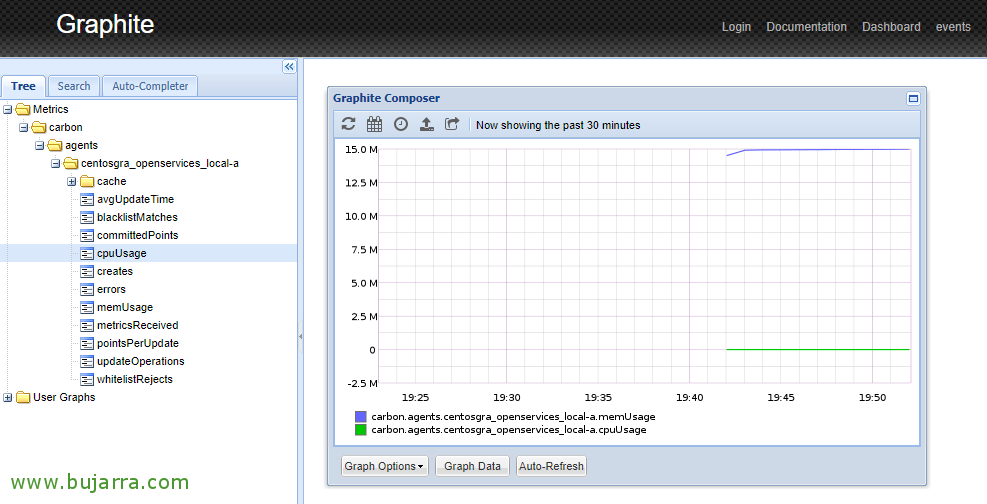Click the Graph Data button
987x504 pixels.
coord(472,466)
